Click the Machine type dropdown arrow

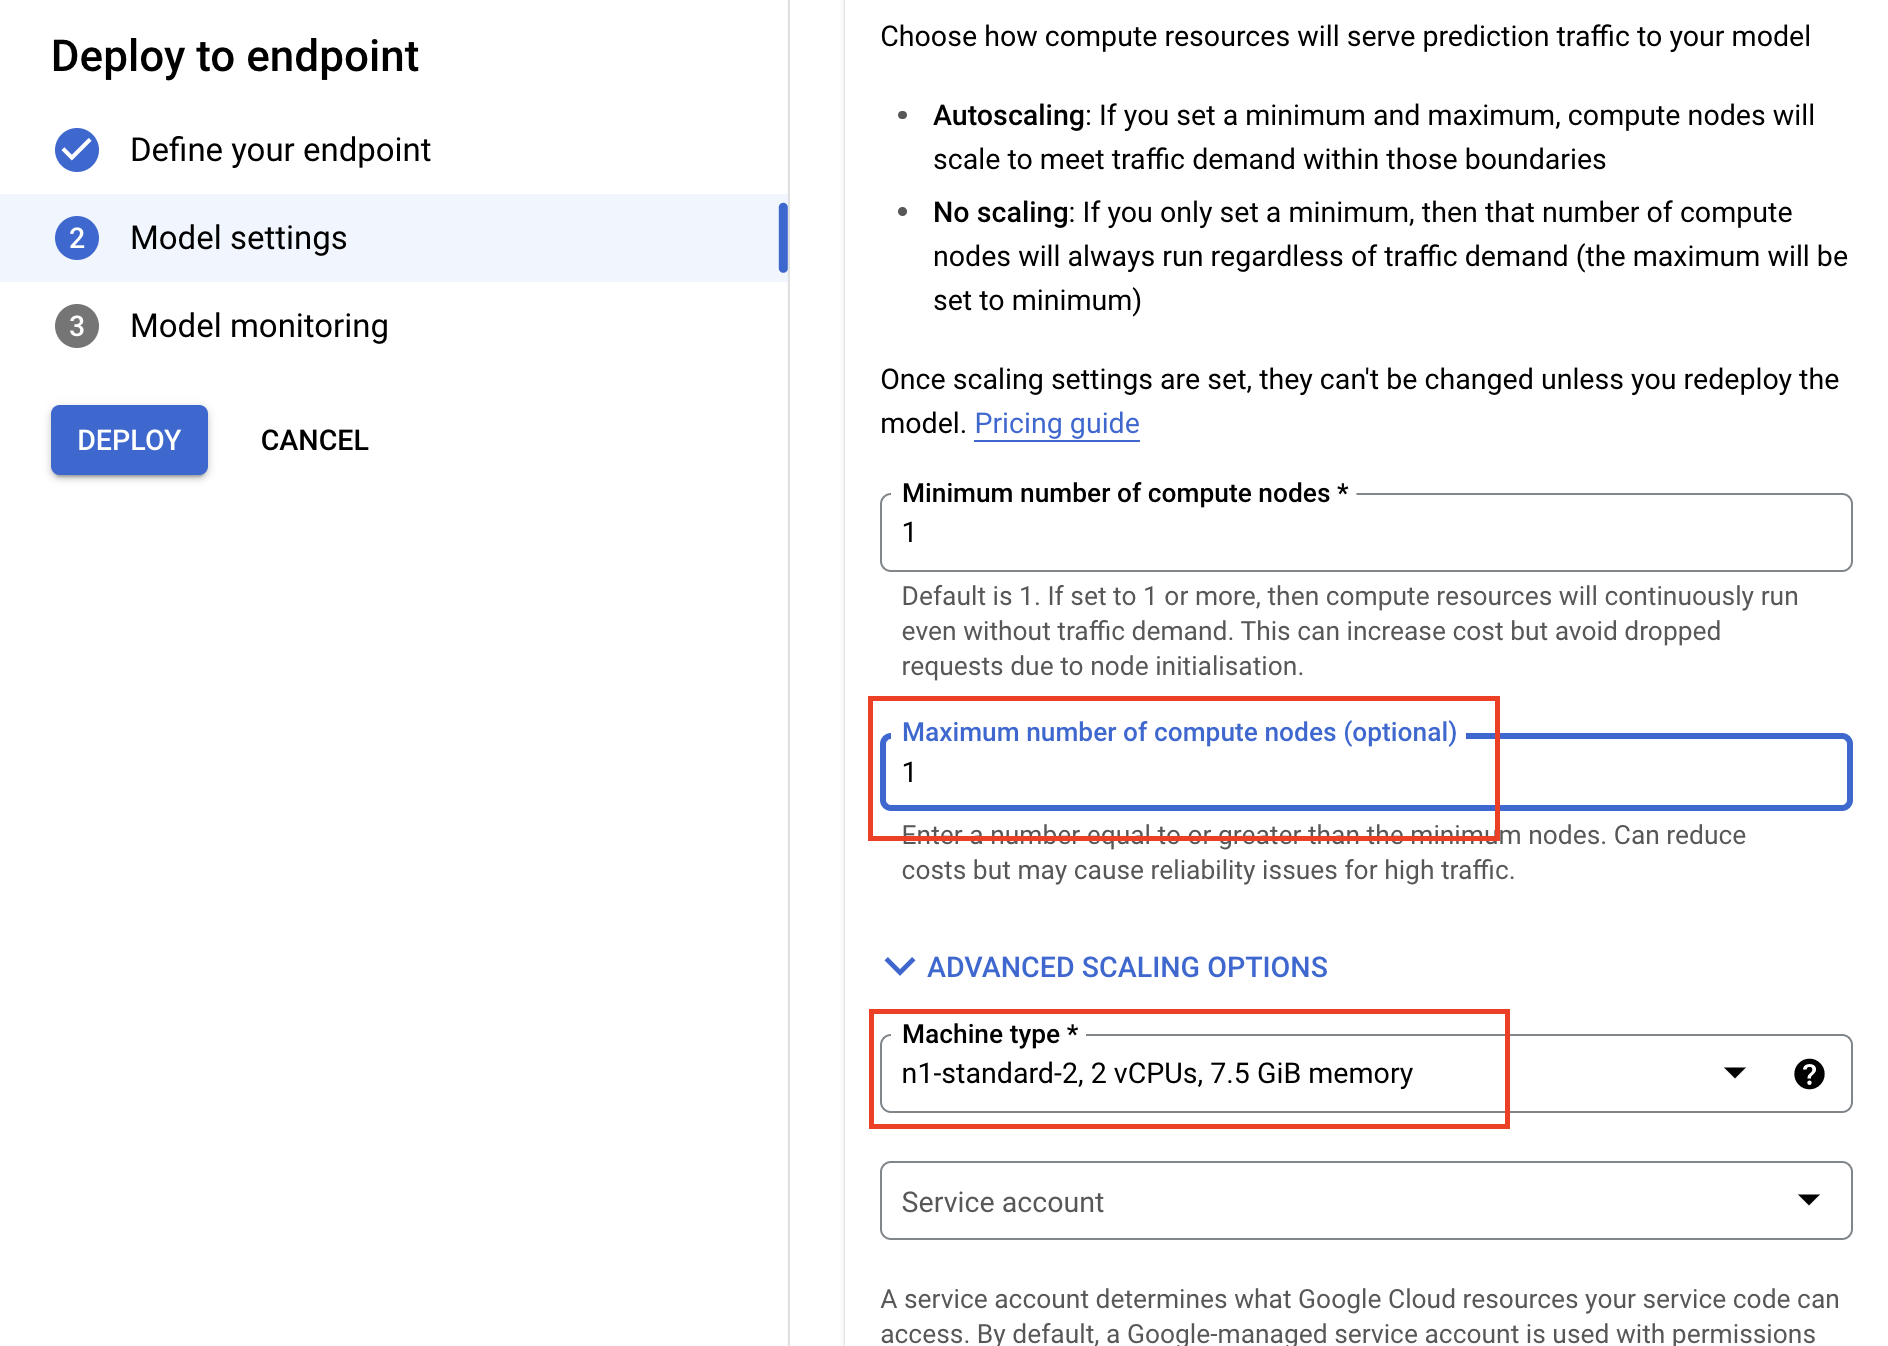(x=1735, y=1074)
